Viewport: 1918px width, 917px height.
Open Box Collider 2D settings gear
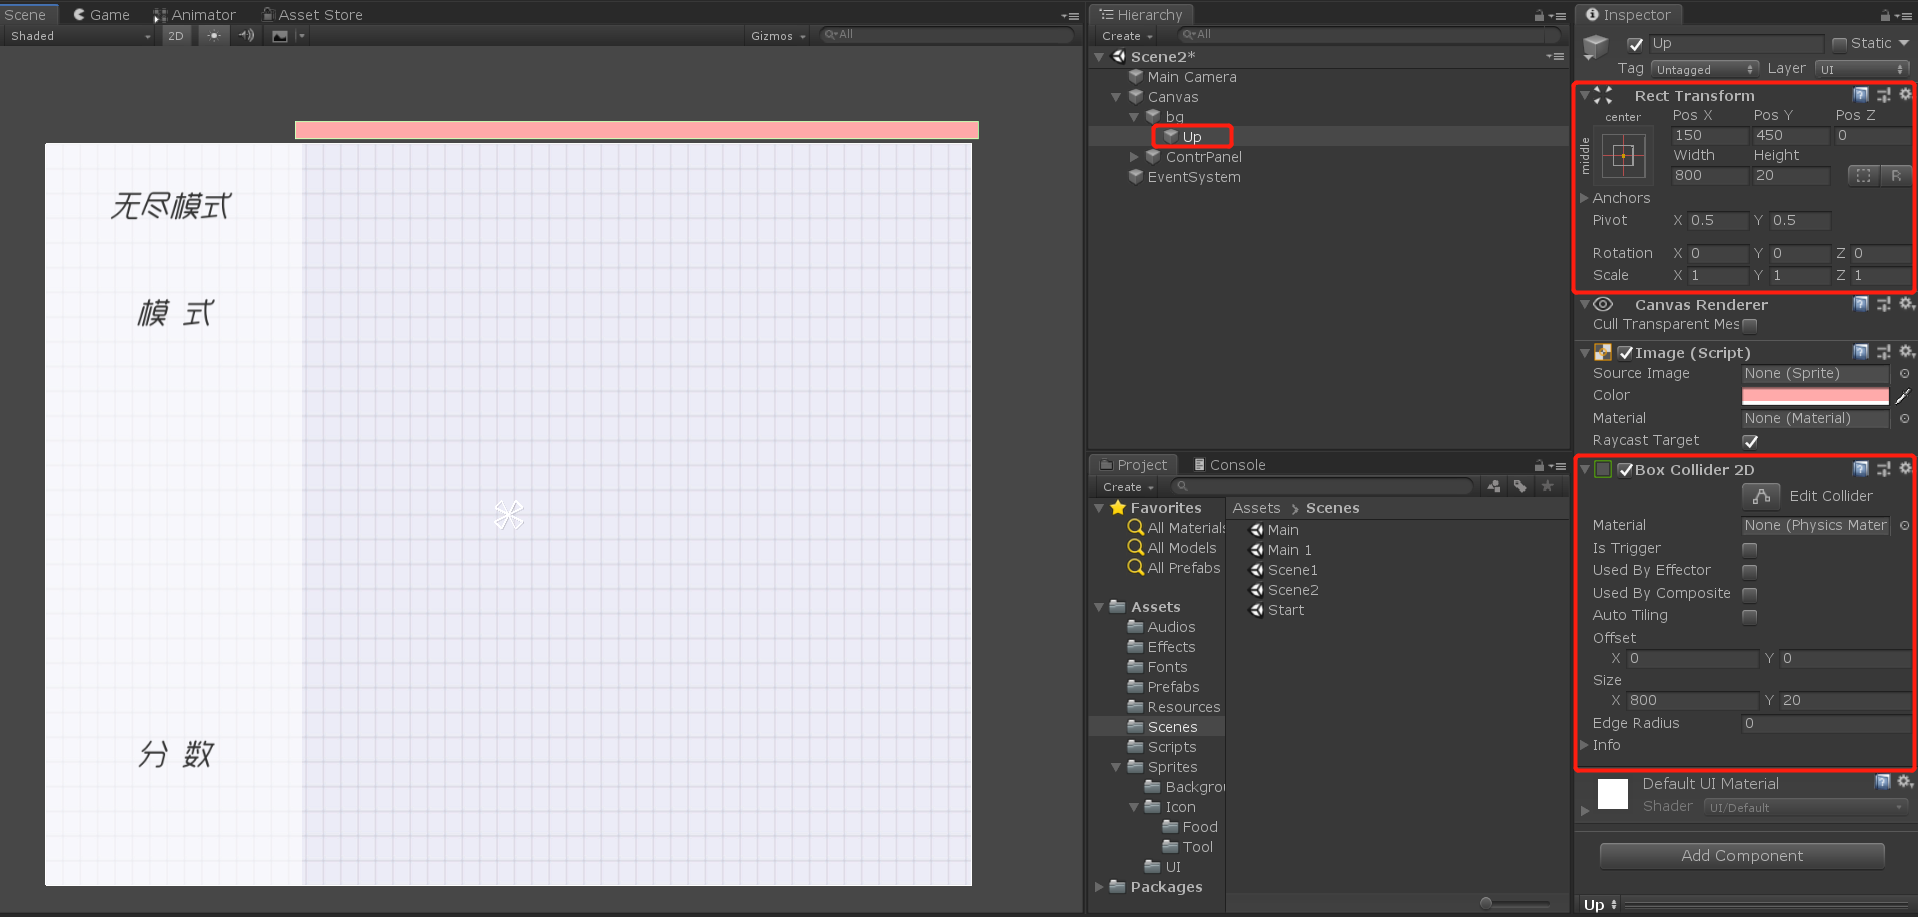click(1905, 468)
